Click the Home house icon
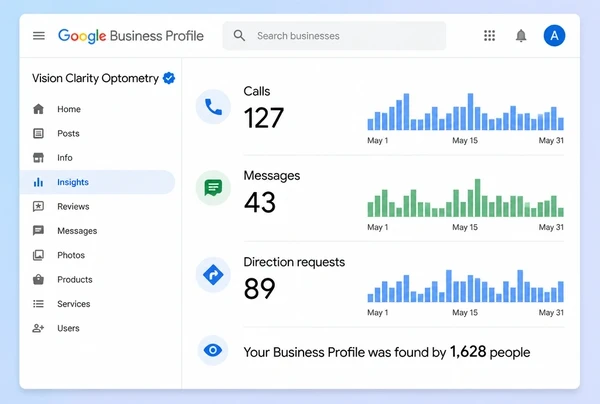600x404 pixels. click(x=38, y=109)
